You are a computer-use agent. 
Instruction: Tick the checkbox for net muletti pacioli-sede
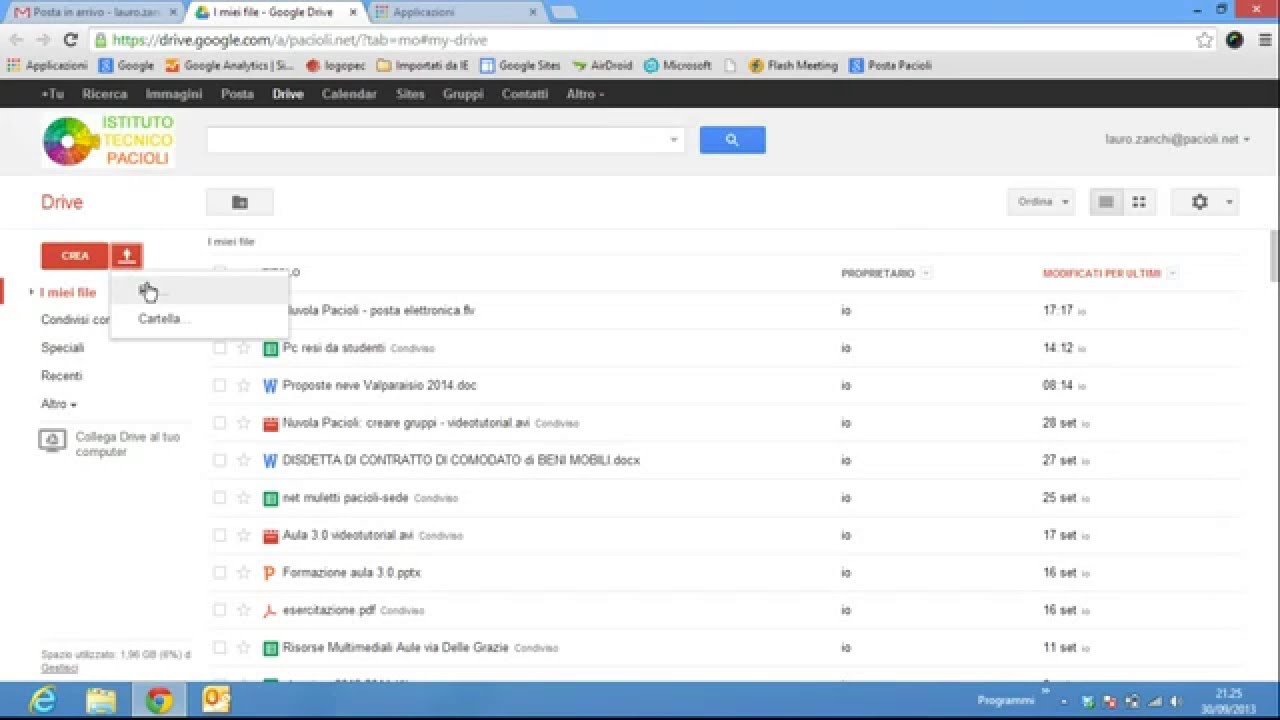219,498
